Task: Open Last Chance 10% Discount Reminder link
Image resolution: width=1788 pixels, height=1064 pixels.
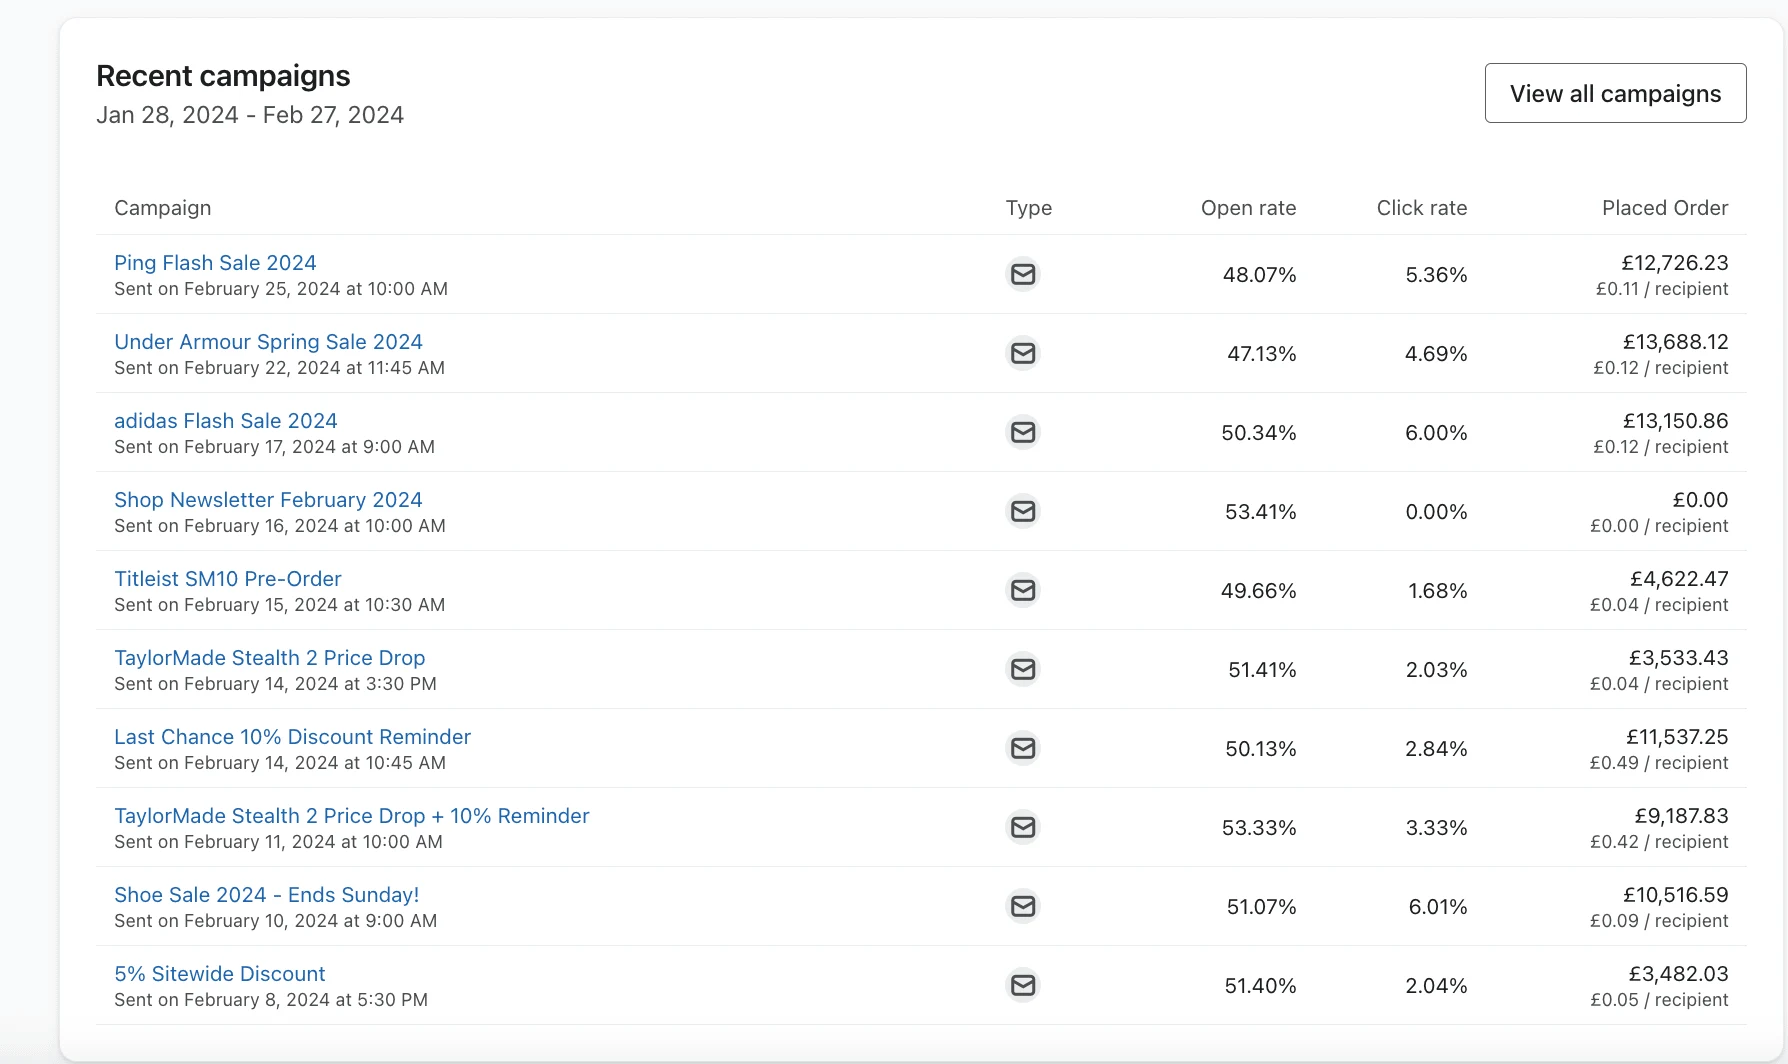Action: [292, 737]
